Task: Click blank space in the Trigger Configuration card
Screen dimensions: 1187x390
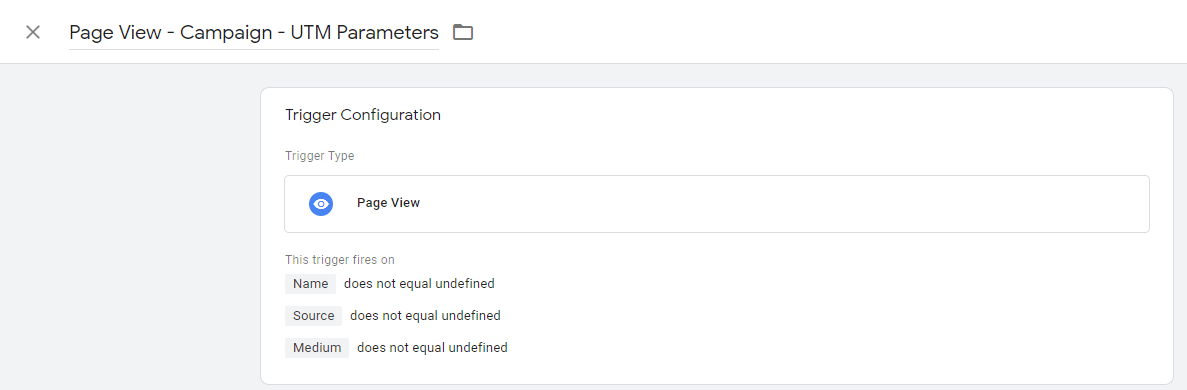Action: (833, 318)
